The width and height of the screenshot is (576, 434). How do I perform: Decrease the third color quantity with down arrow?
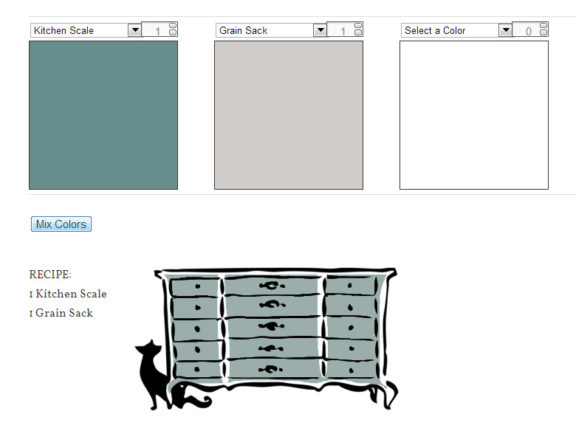pos(544,33)
